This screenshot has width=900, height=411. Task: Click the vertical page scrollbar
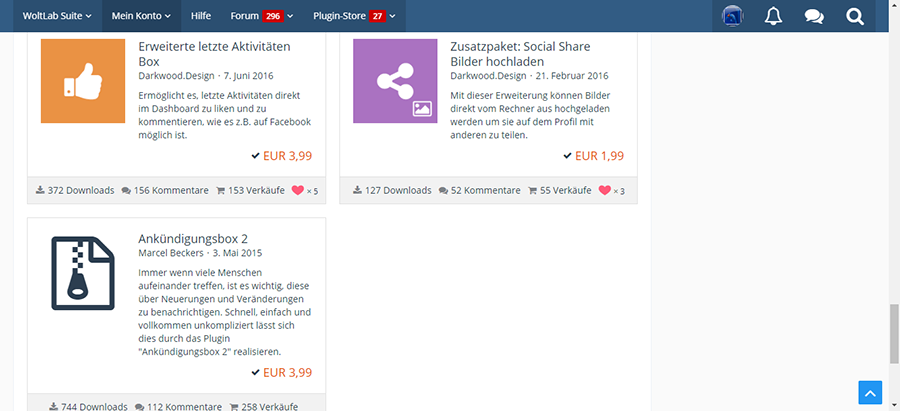[893, 335]
